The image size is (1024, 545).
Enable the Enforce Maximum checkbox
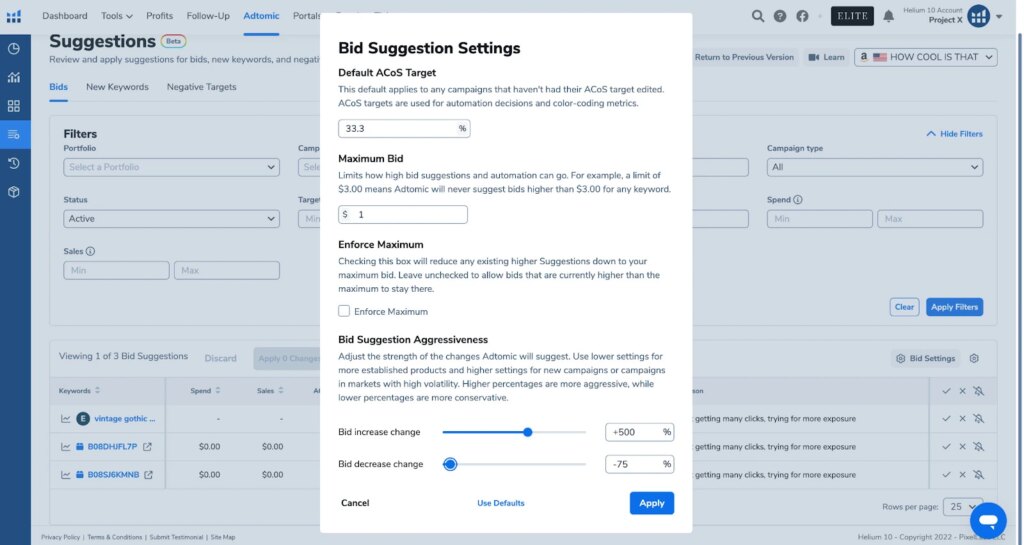pos(344,311)
